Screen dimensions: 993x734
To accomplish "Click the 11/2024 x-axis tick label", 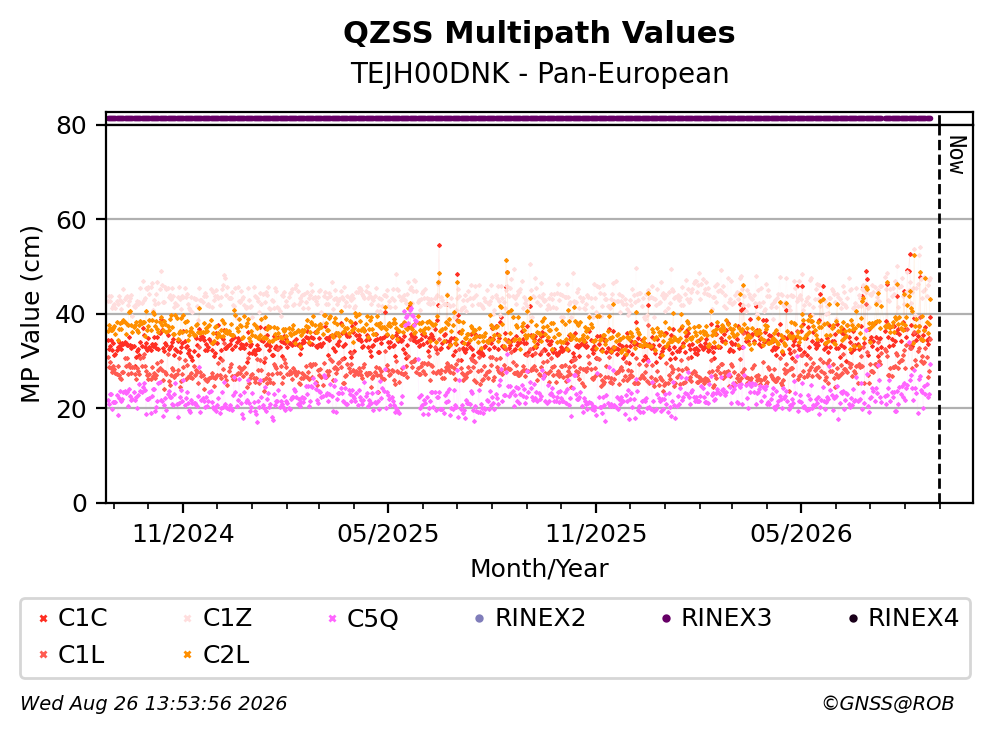I will point(183,534).
